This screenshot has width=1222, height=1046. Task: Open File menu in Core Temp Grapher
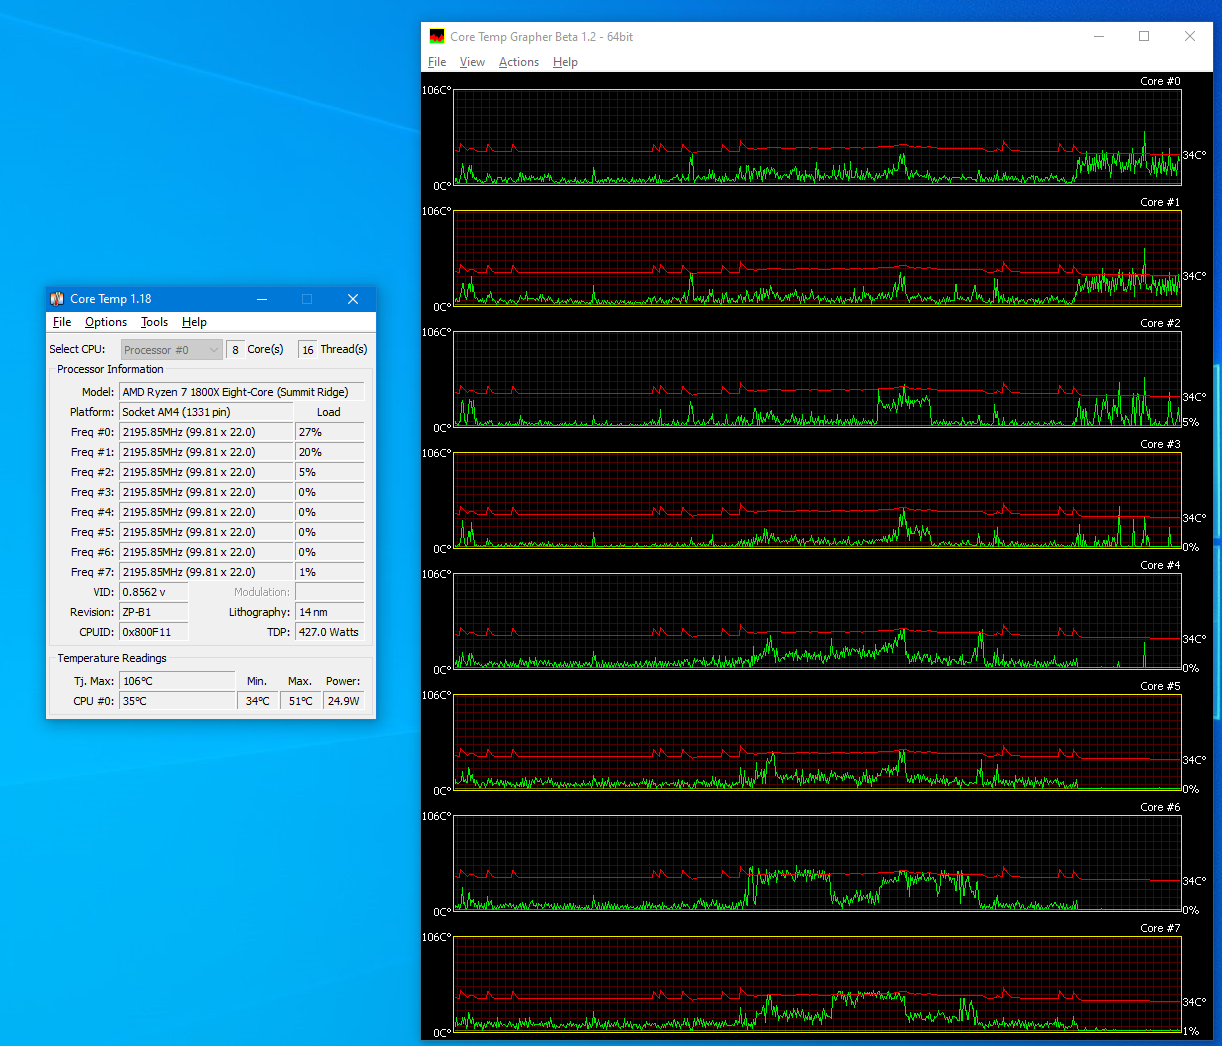(437, 62)
